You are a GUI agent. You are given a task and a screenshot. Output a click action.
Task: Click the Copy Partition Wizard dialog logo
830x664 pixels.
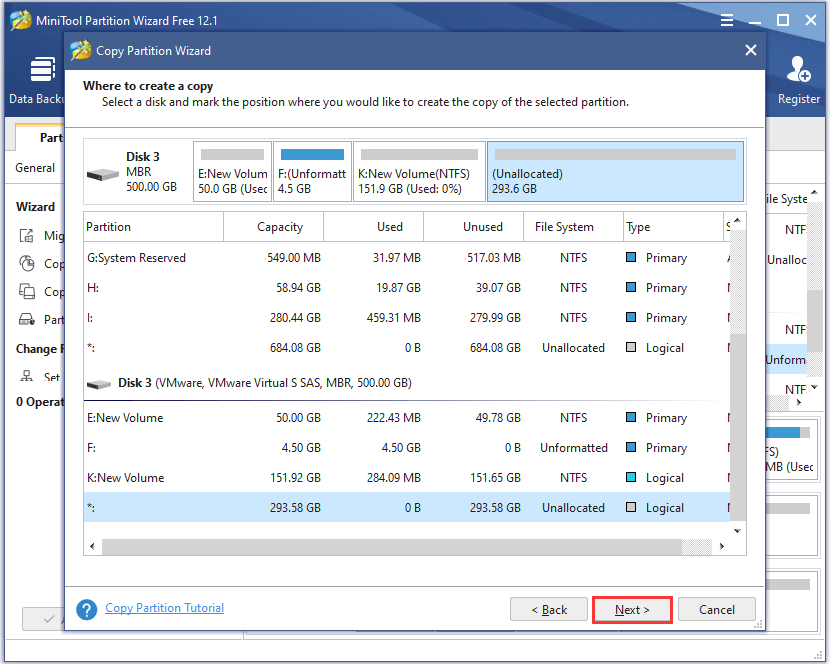[80, 50]
